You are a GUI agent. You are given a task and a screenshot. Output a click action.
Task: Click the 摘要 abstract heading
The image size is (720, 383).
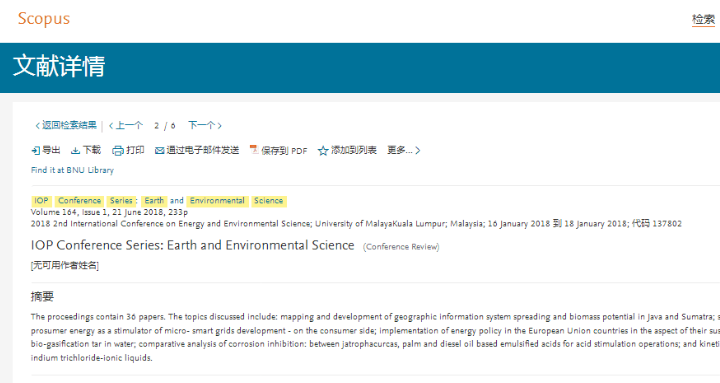(x=42, y=297)
